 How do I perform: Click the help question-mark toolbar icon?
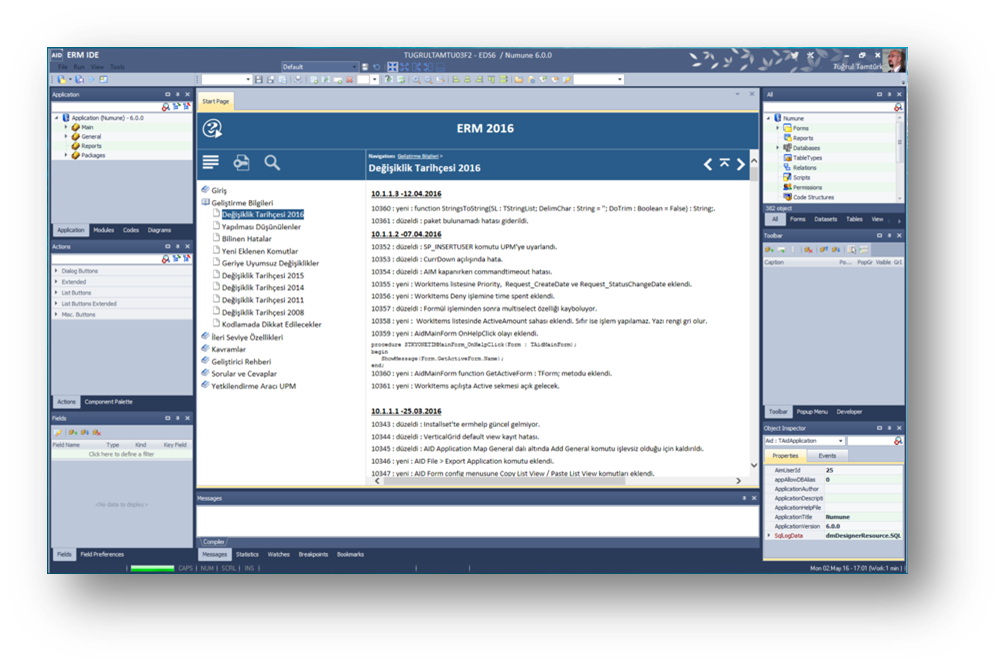(x=388, y=79)
